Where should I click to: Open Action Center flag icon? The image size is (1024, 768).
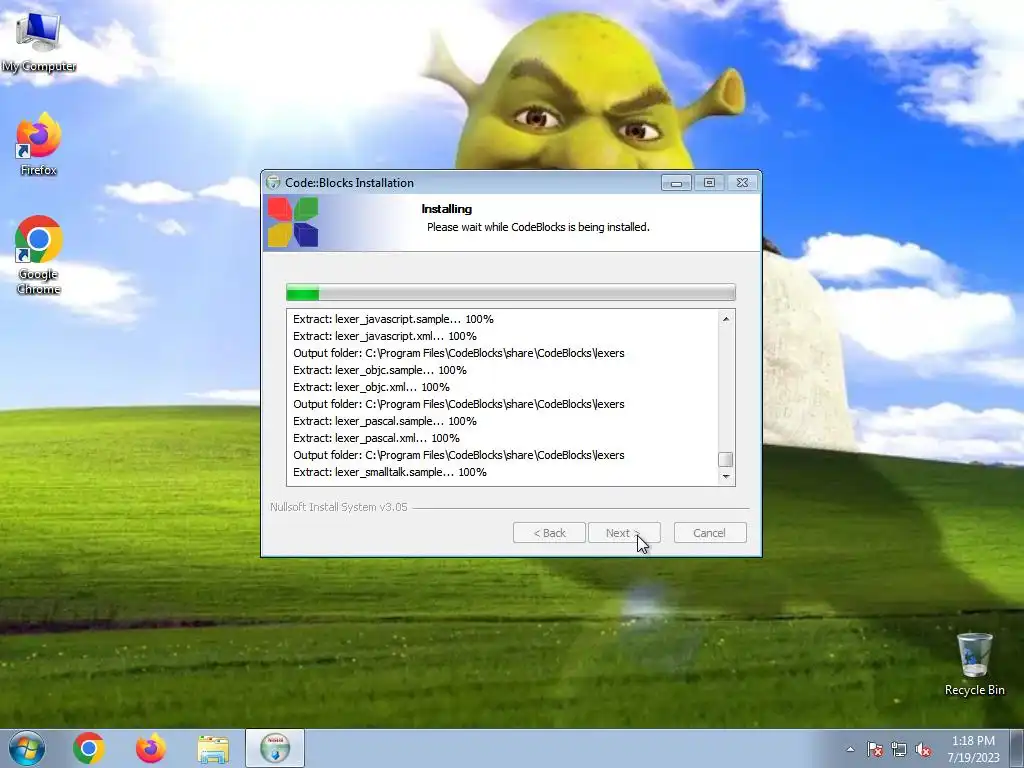[x=874, y=749]
